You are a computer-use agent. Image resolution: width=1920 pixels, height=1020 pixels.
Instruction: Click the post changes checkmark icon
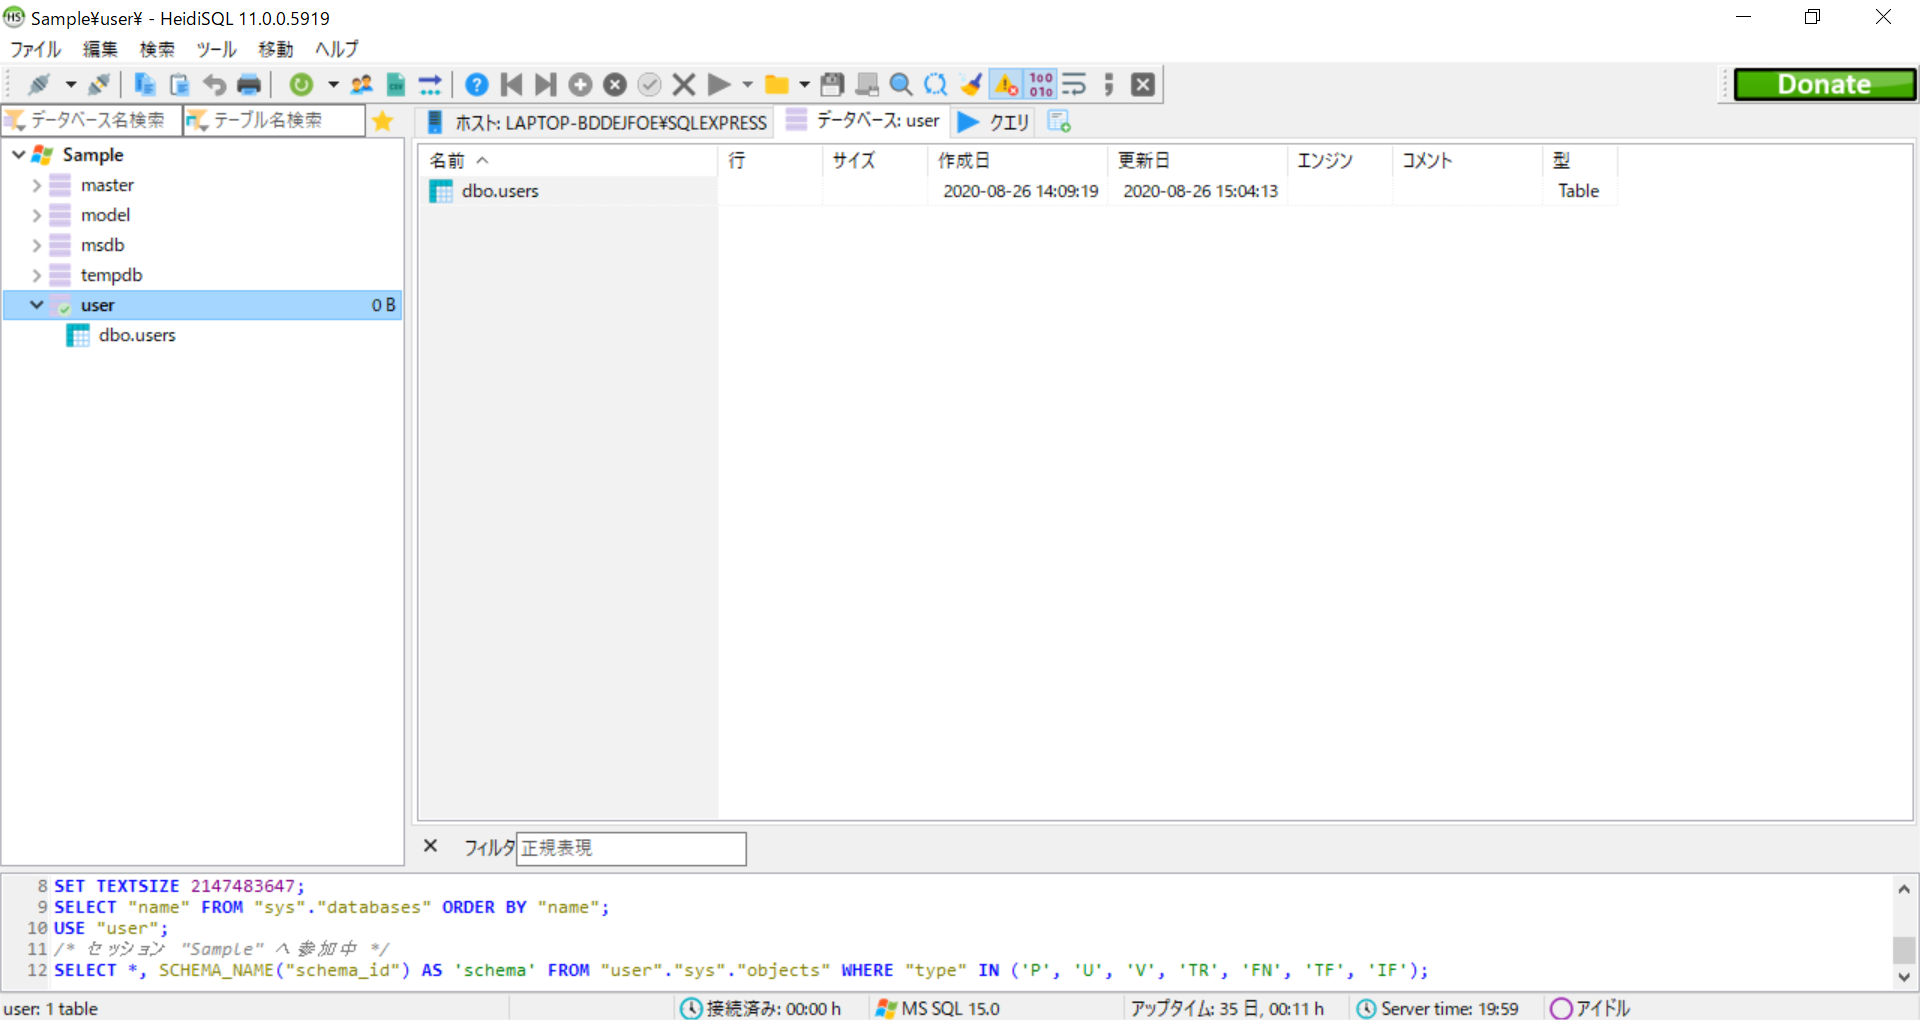650,85
